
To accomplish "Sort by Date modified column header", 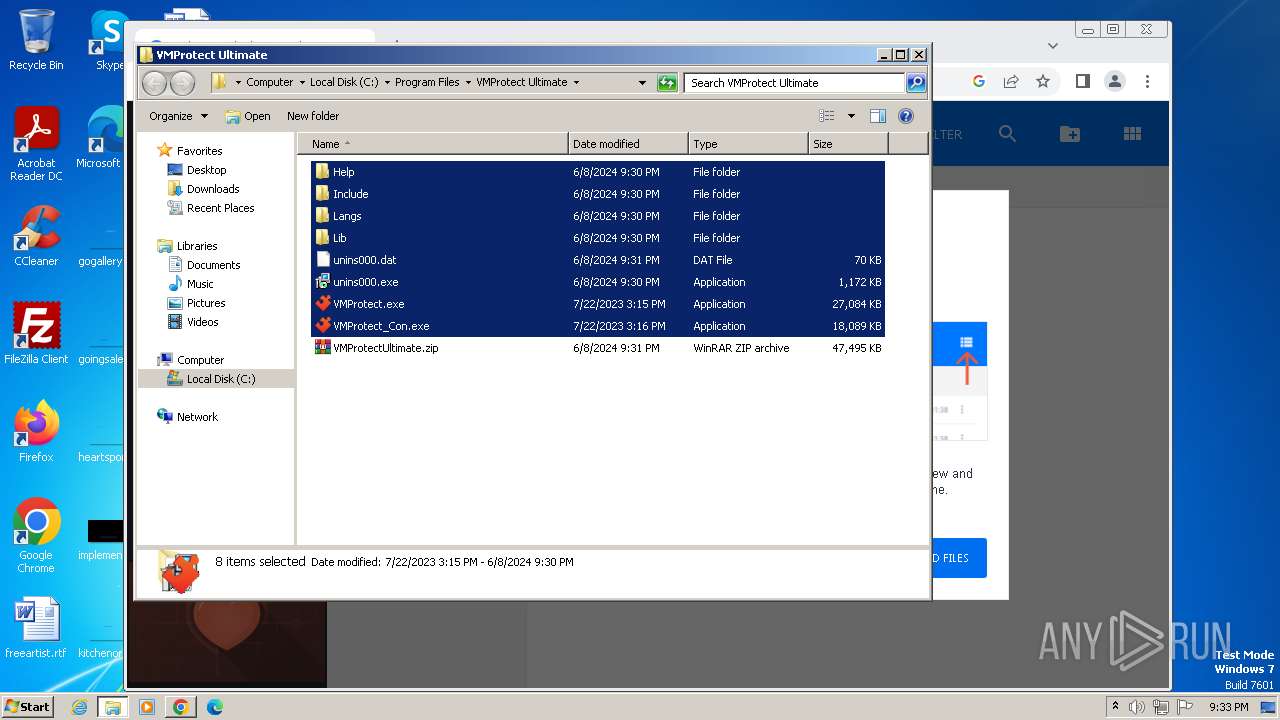I will (x=628, y=144).
